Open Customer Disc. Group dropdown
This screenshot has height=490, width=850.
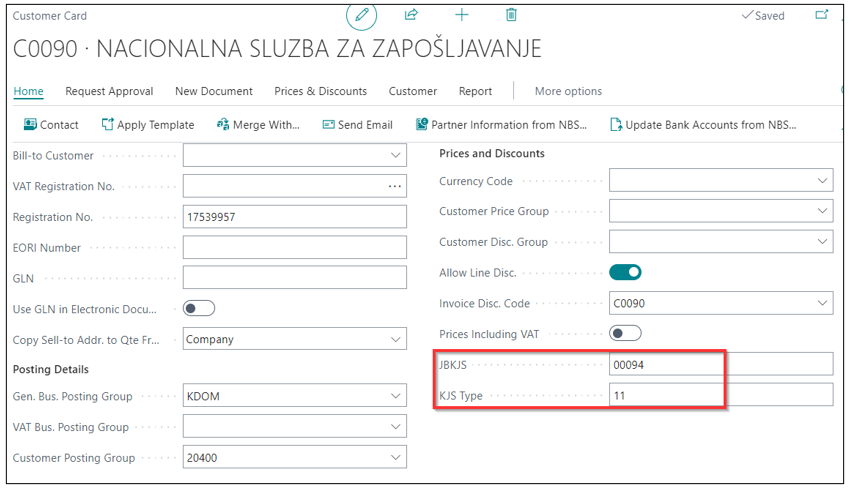(x=822, y=242)
